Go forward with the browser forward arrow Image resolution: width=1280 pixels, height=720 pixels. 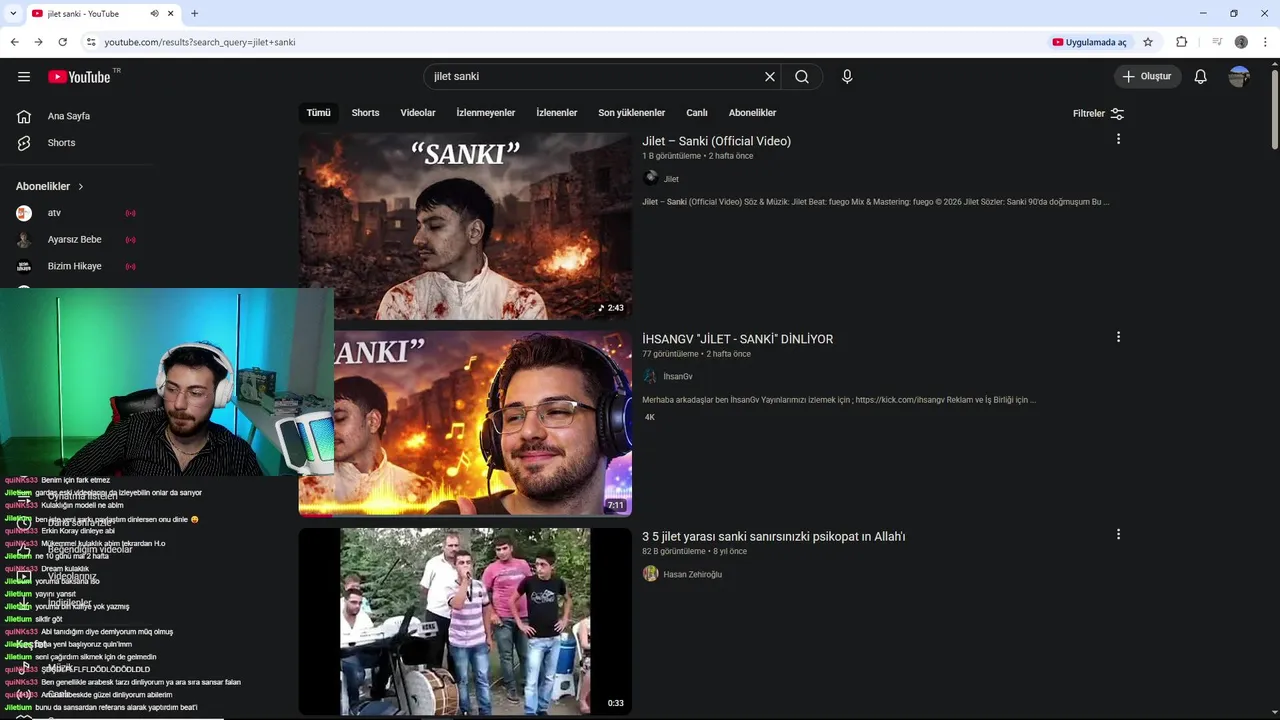tap(38, 42)
